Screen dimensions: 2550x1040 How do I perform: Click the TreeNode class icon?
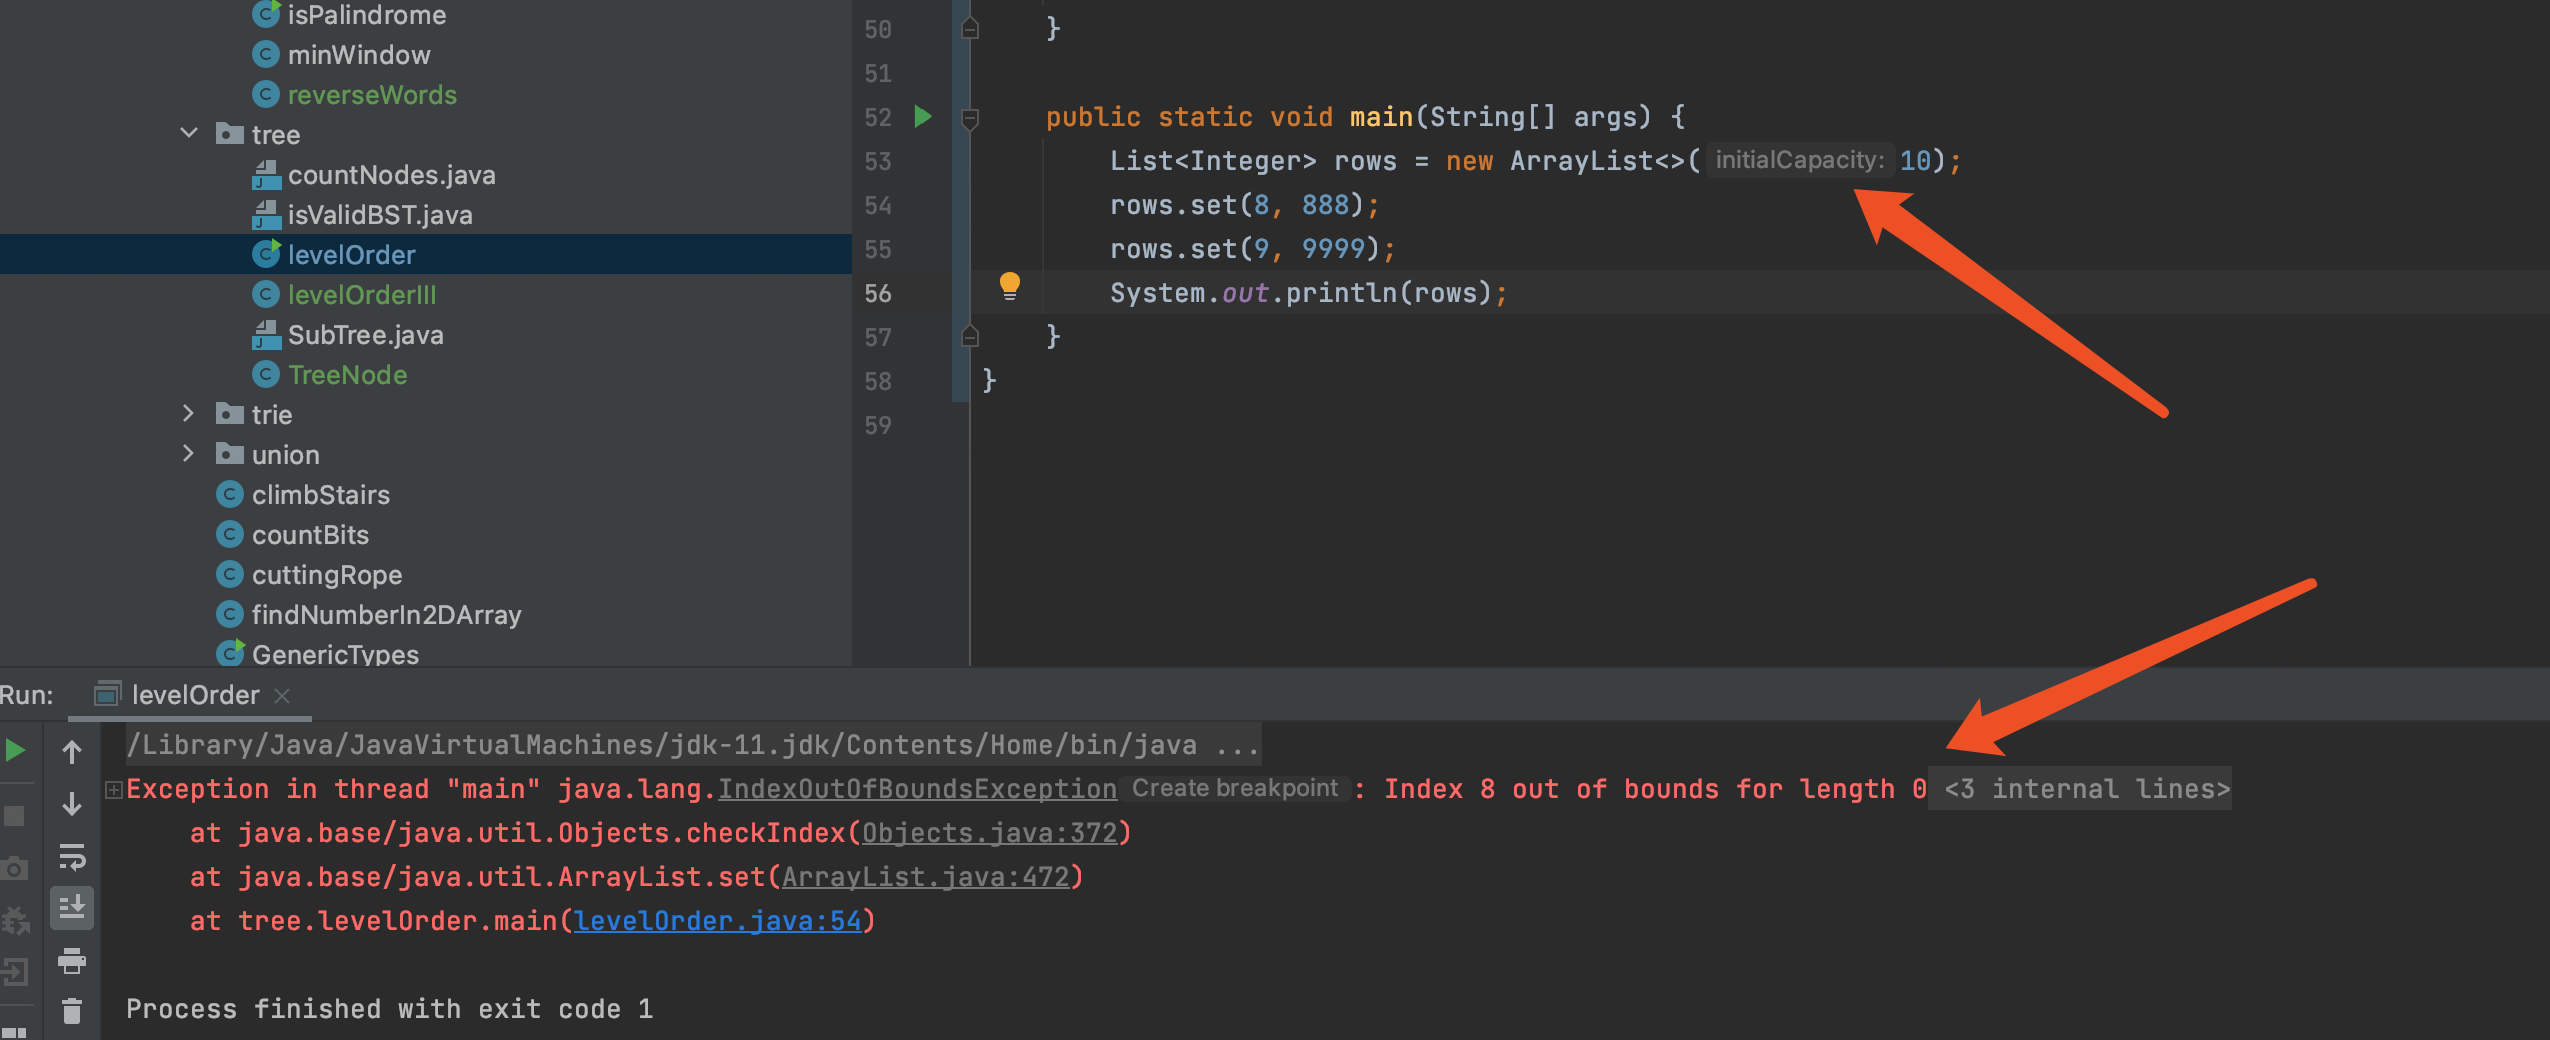tap(265, 374)
